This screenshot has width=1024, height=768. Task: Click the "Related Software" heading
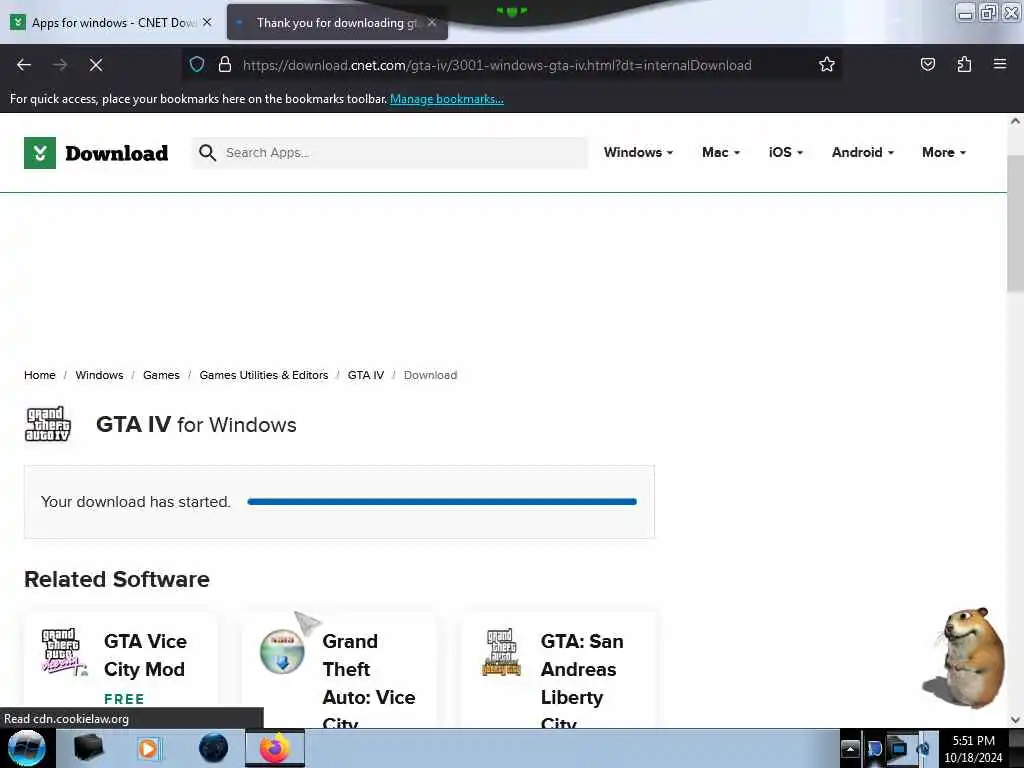117,579
